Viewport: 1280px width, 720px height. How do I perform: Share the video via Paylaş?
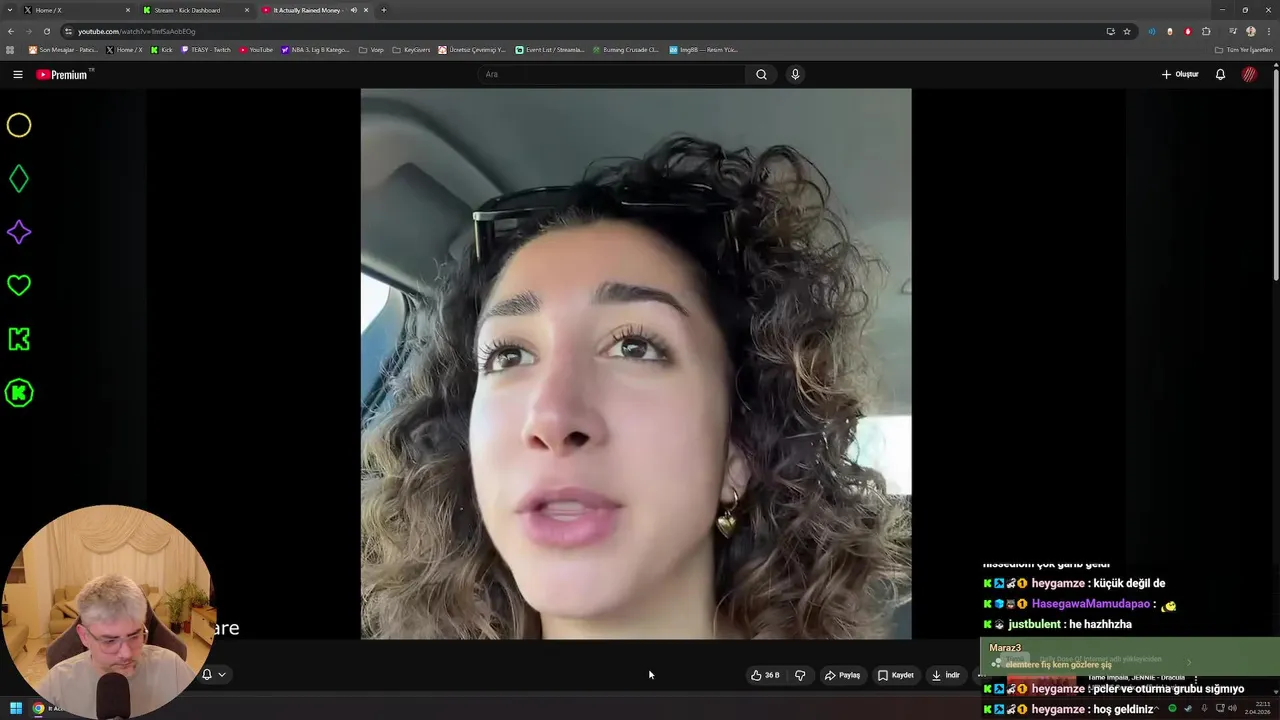(842, 675)
